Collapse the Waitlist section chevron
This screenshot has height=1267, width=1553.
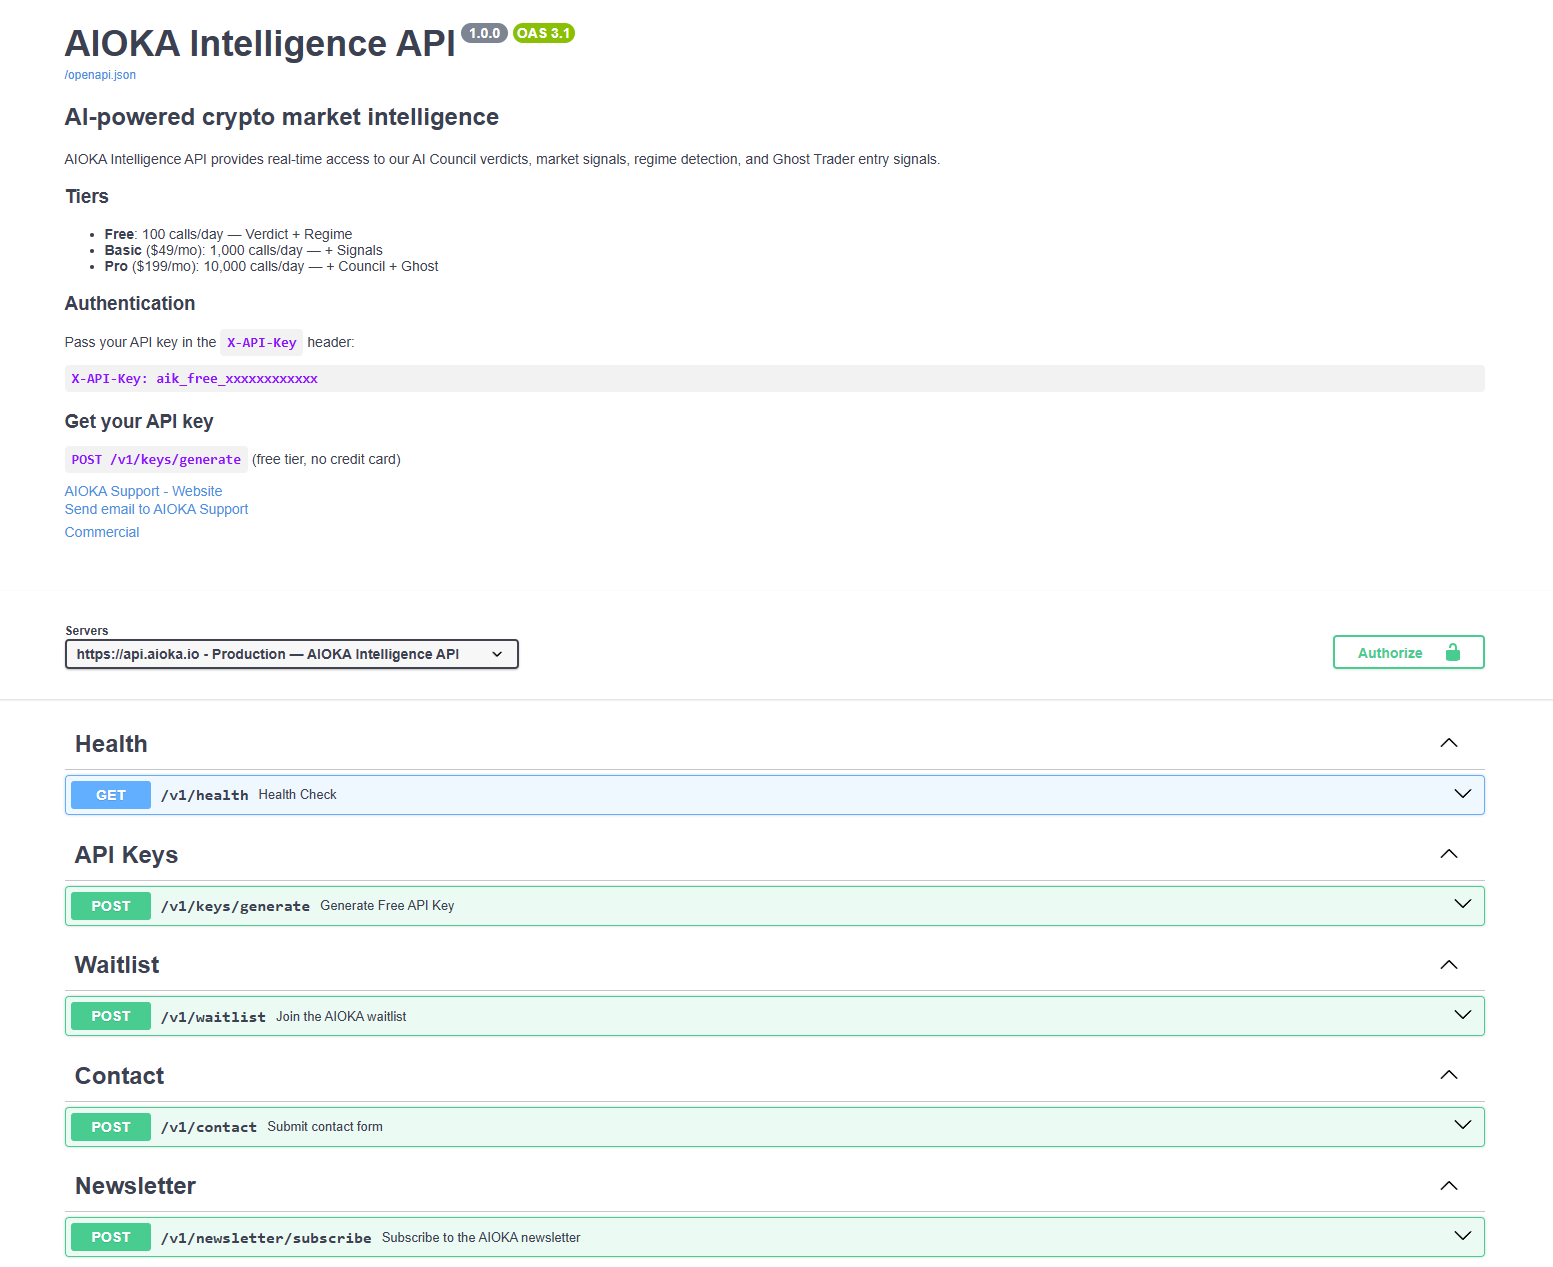pyautogui.click(x=1449, y=965)
